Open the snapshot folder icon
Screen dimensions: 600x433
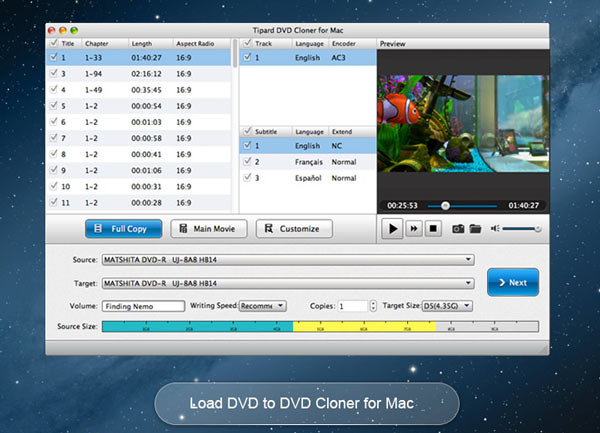(x=475, y=229)
